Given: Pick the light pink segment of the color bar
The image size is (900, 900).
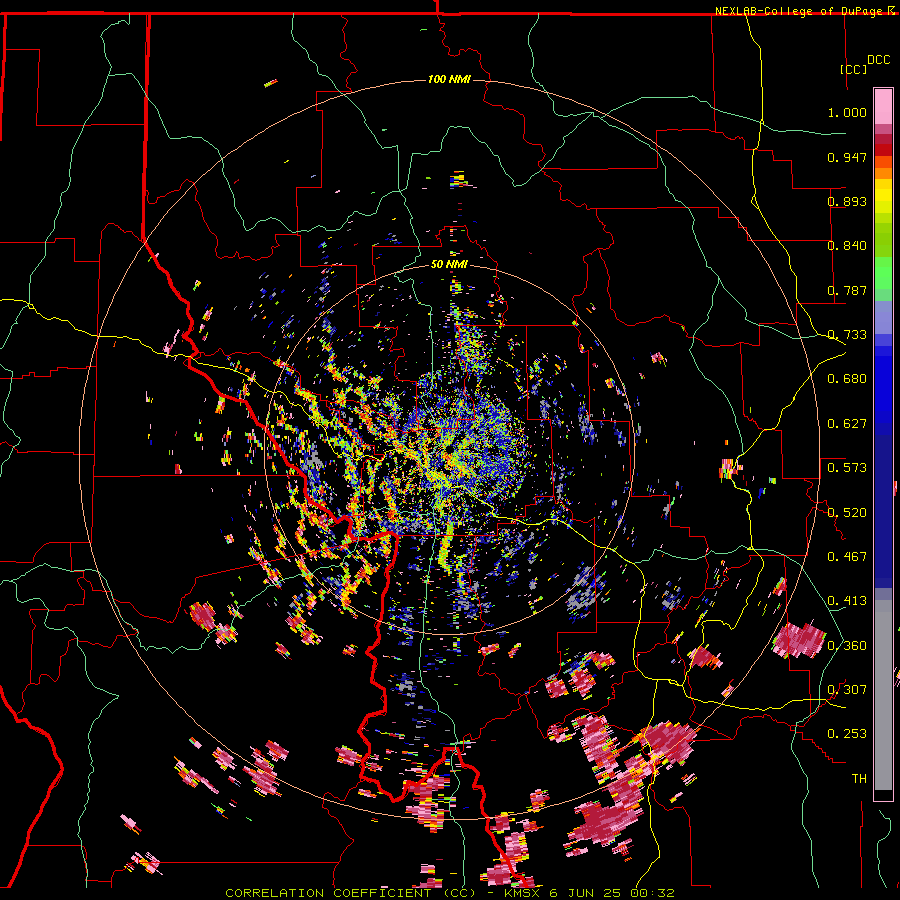Looking at the screenshot, I should (883, 106).
